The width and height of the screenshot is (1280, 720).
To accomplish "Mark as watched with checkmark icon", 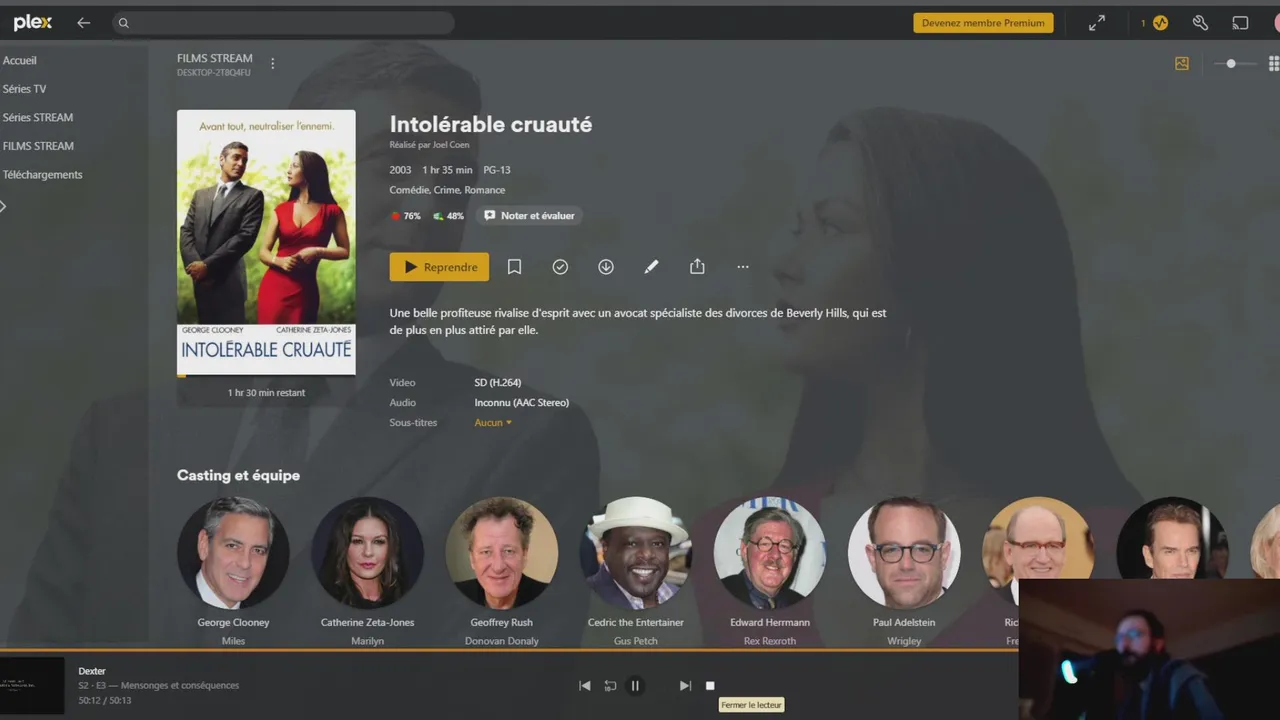I will point(560,267).
